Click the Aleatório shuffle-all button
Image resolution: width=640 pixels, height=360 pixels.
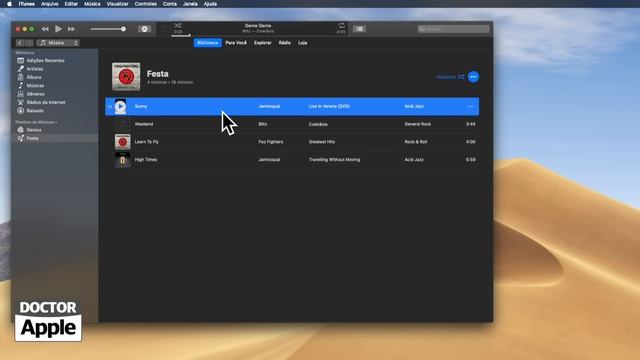(x=450, y=77)
